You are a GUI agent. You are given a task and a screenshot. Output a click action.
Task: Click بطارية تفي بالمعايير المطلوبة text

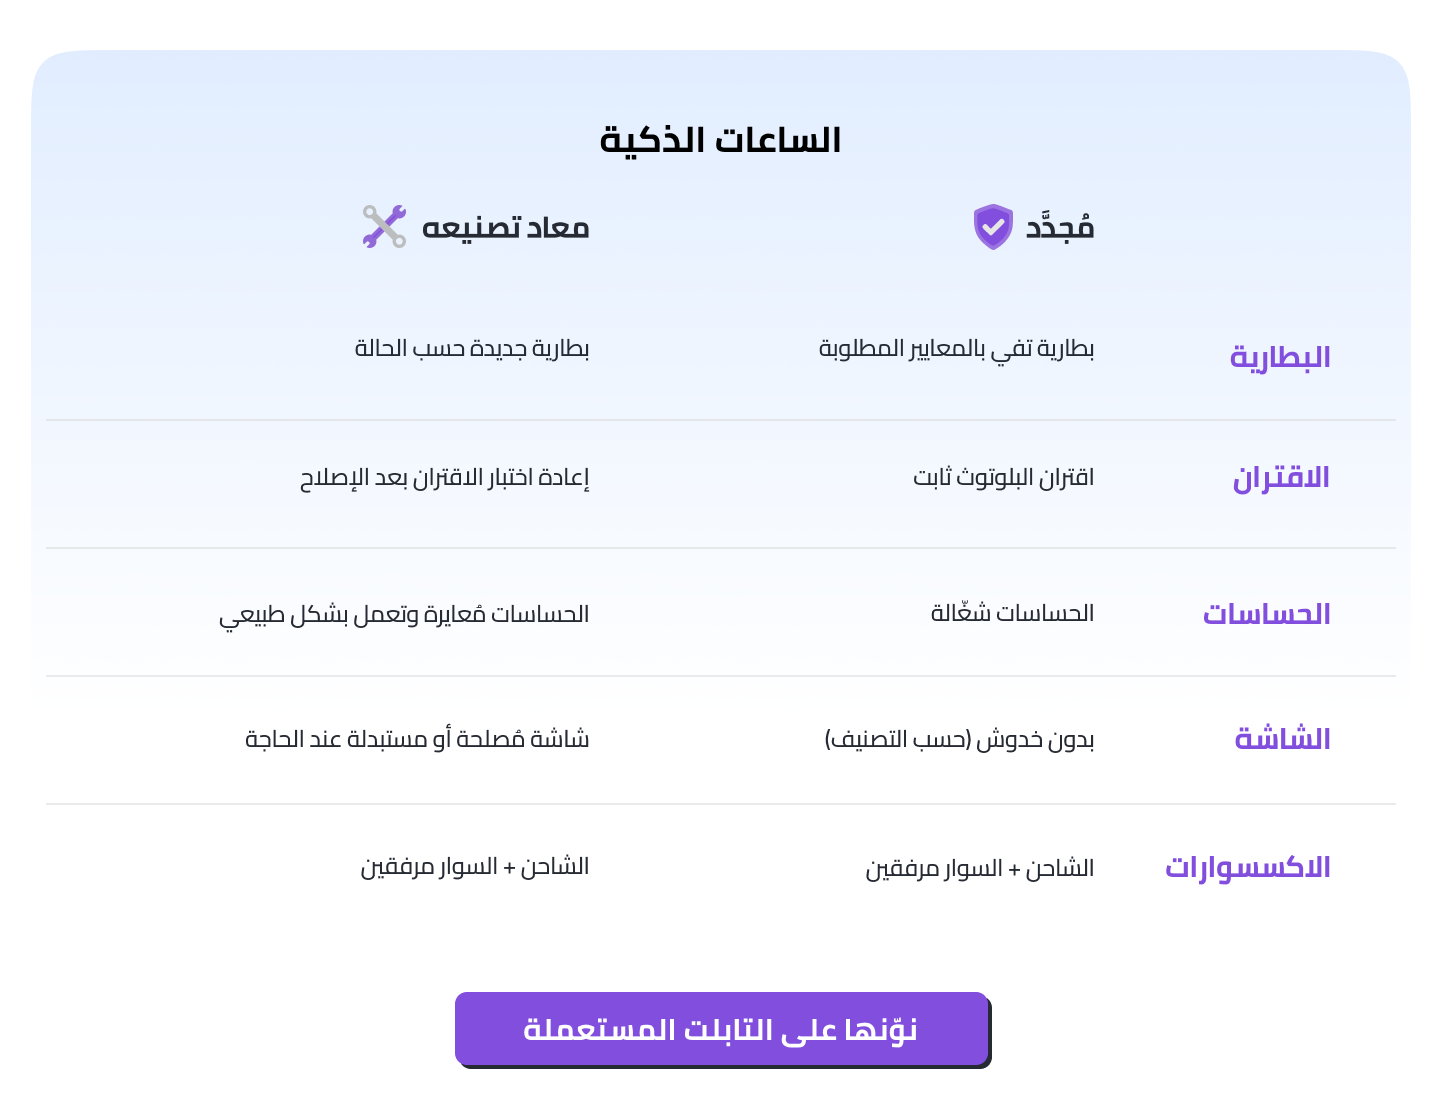[x=956, y=349]
